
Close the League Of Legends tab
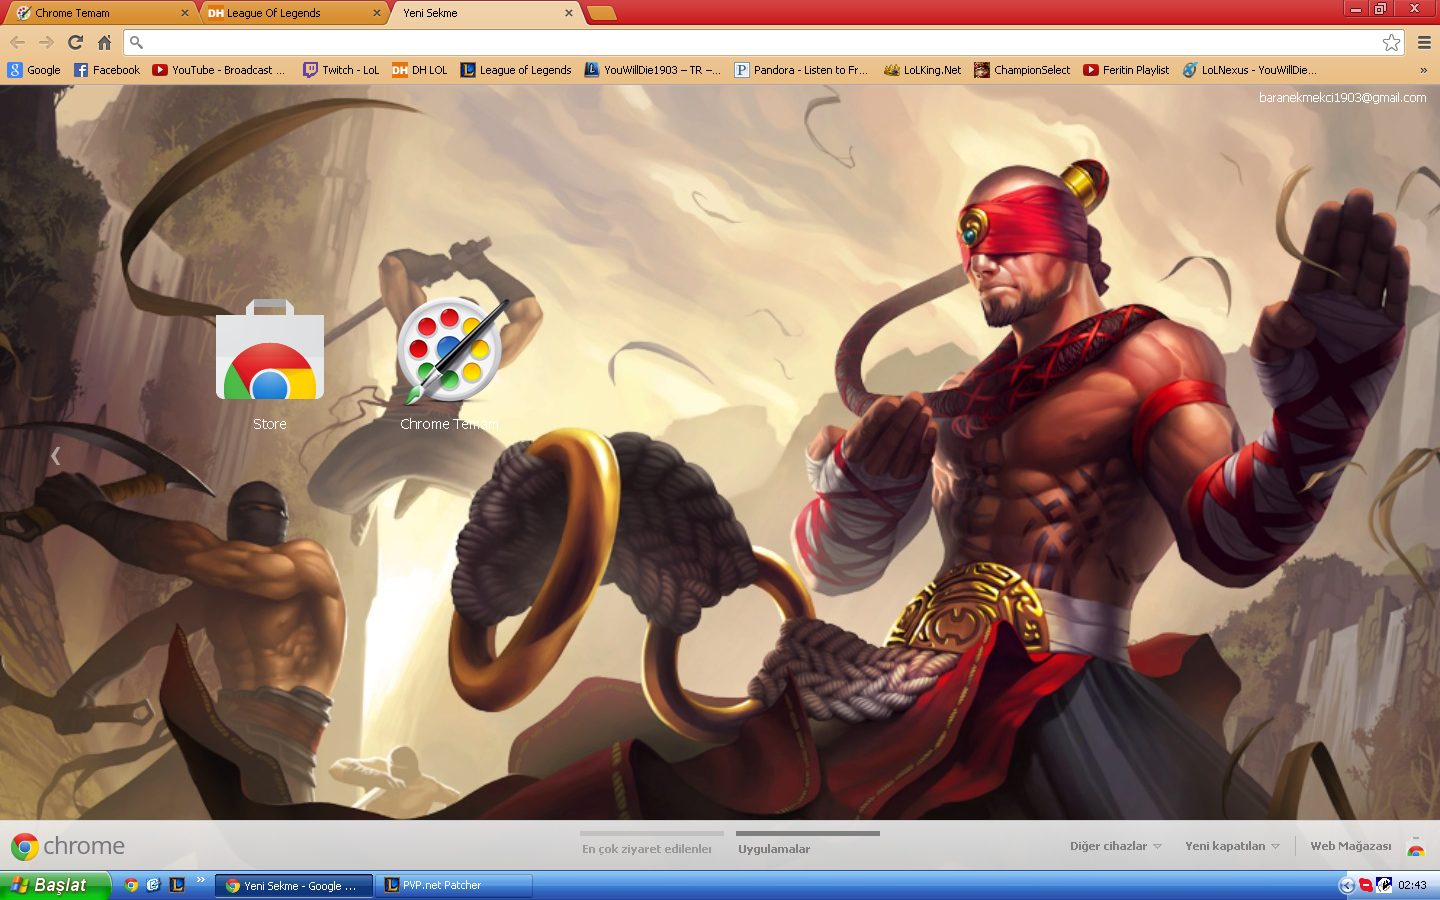pyautogui.click(x=377, y=13)
